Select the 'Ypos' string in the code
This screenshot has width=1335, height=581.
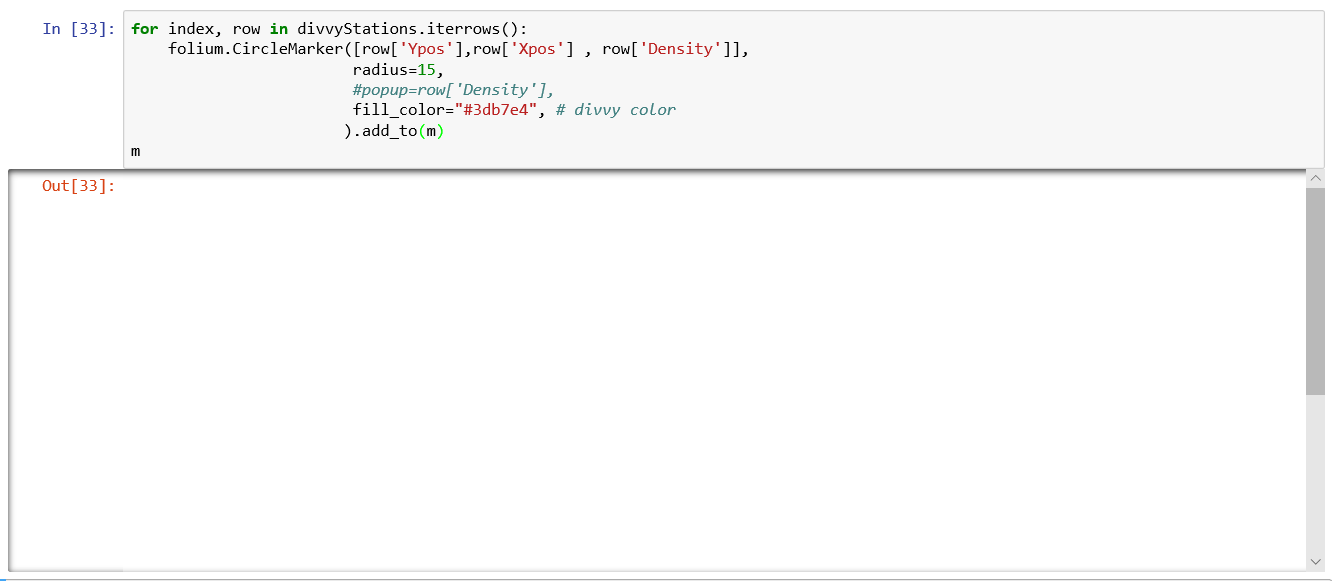click(x=424, y=48)
